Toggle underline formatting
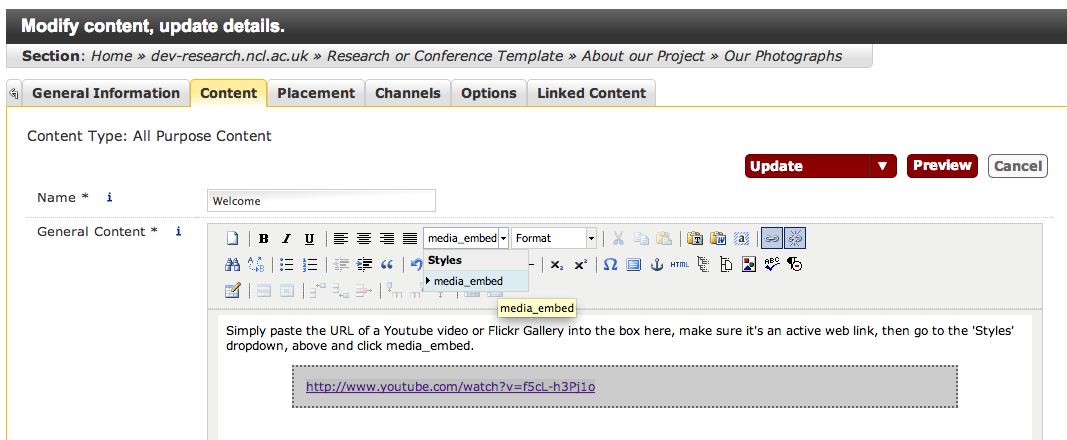The width and height of the screenshot is (1067, 440). pos(309,239)
